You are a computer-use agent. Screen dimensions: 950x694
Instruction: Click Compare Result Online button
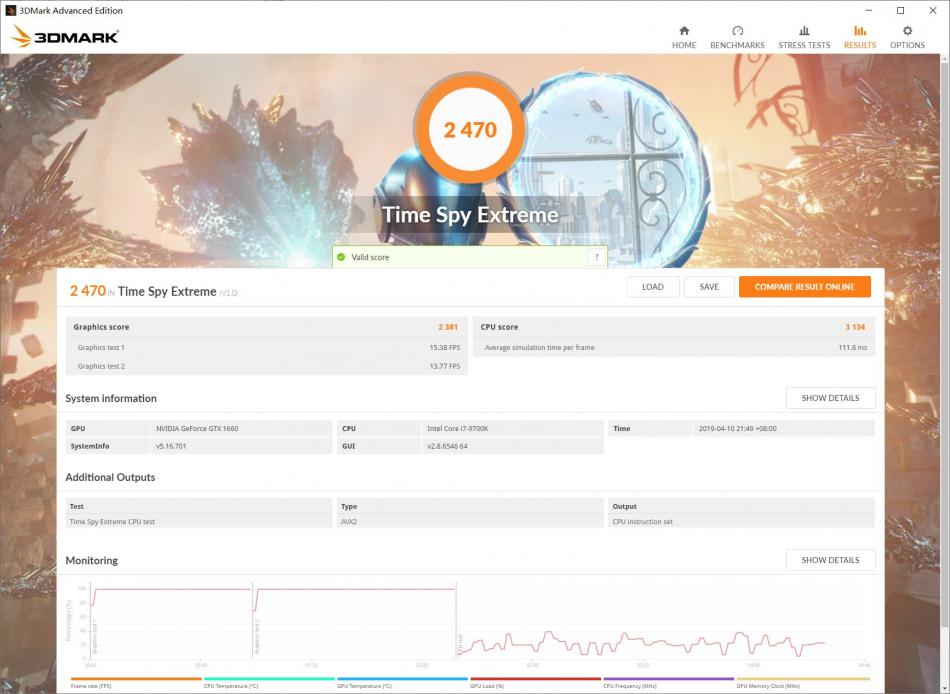[804, 287]
